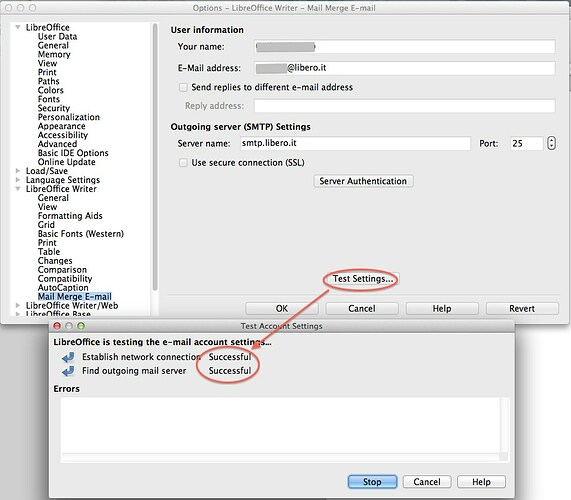Stop the account settings test
571x500 pixels.
372,482
